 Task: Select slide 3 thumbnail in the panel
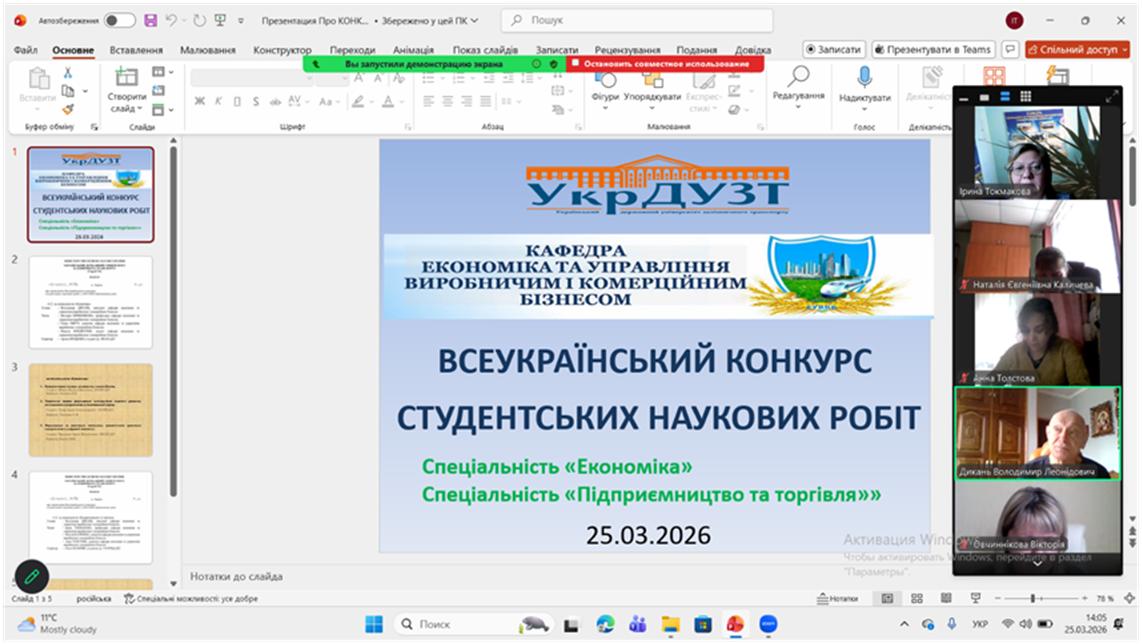[x=90, y=409]
